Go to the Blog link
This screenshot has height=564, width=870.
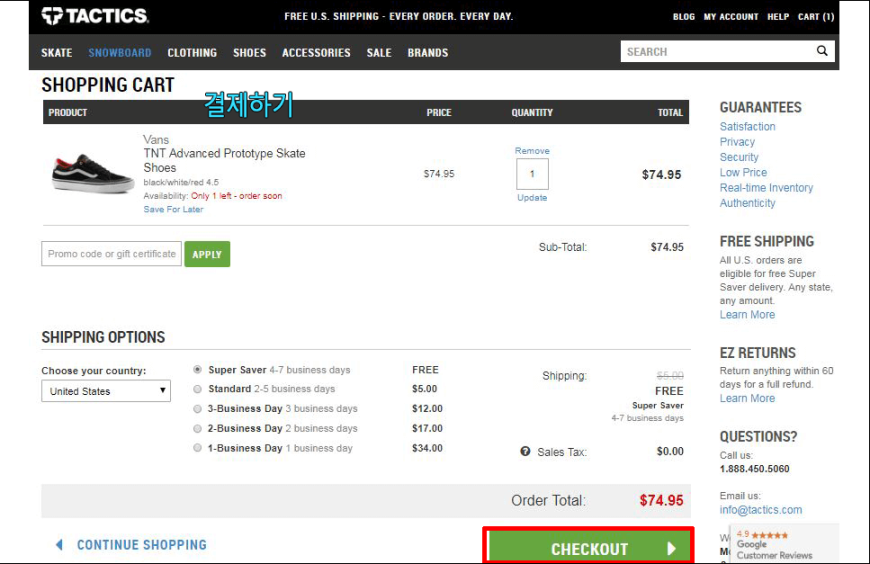tap(684, 17)
